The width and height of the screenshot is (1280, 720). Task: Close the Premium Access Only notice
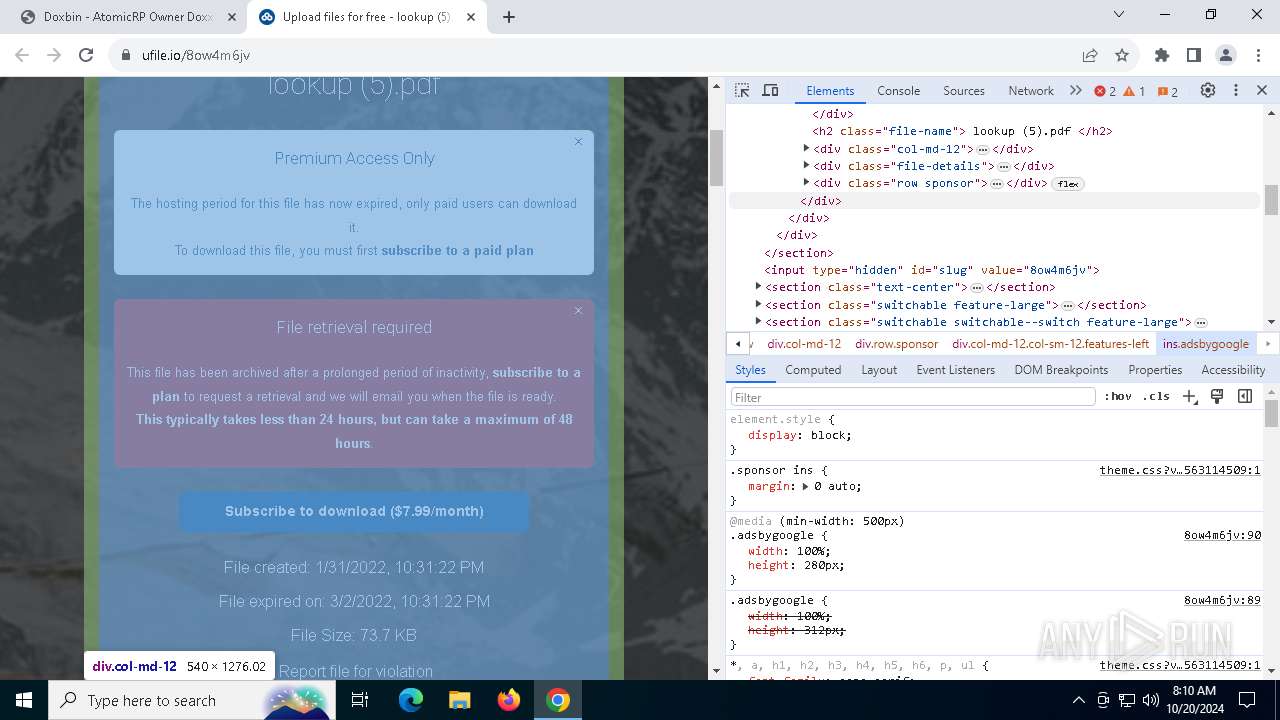[x=578, y=142]
